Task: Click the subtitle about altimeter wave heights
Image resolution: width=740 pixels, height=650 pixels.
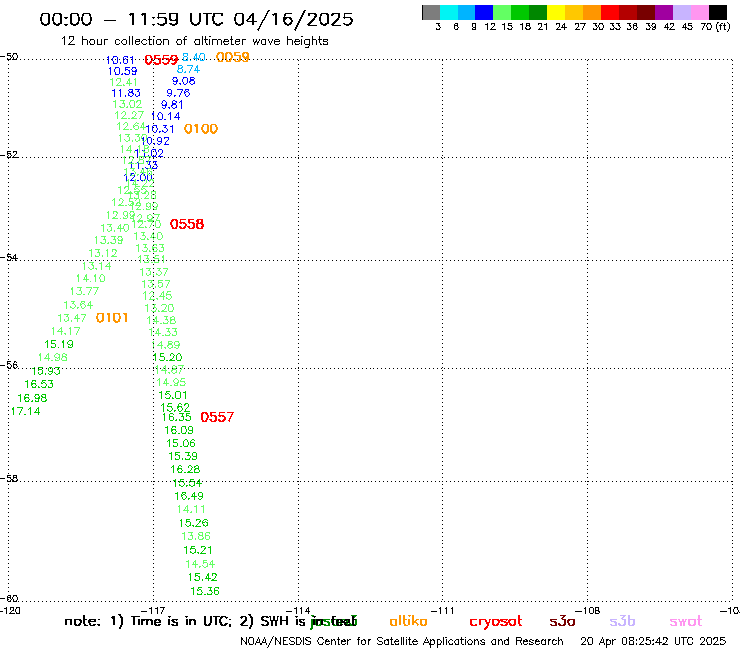Action: (x=194, y=41)
